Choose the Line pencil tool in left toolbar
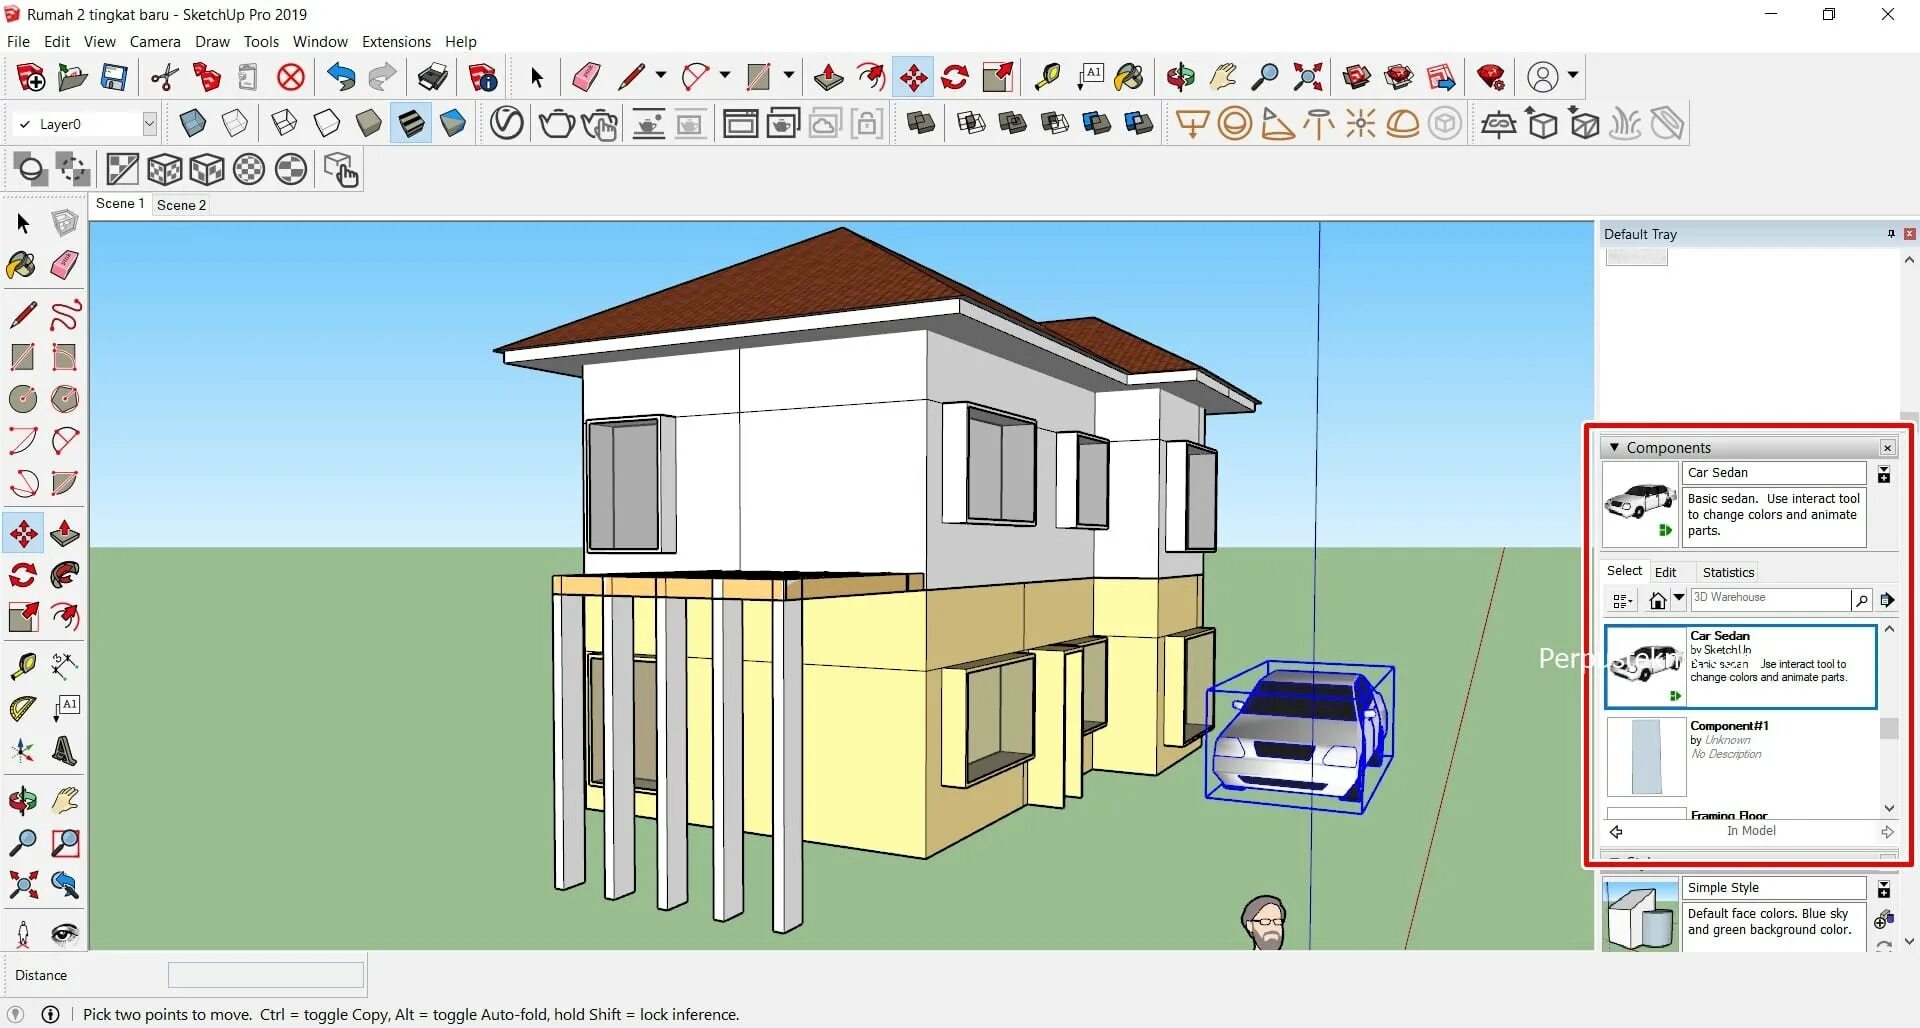The width and height of the screenshot is (1920, 1028). tap(22, 315)
